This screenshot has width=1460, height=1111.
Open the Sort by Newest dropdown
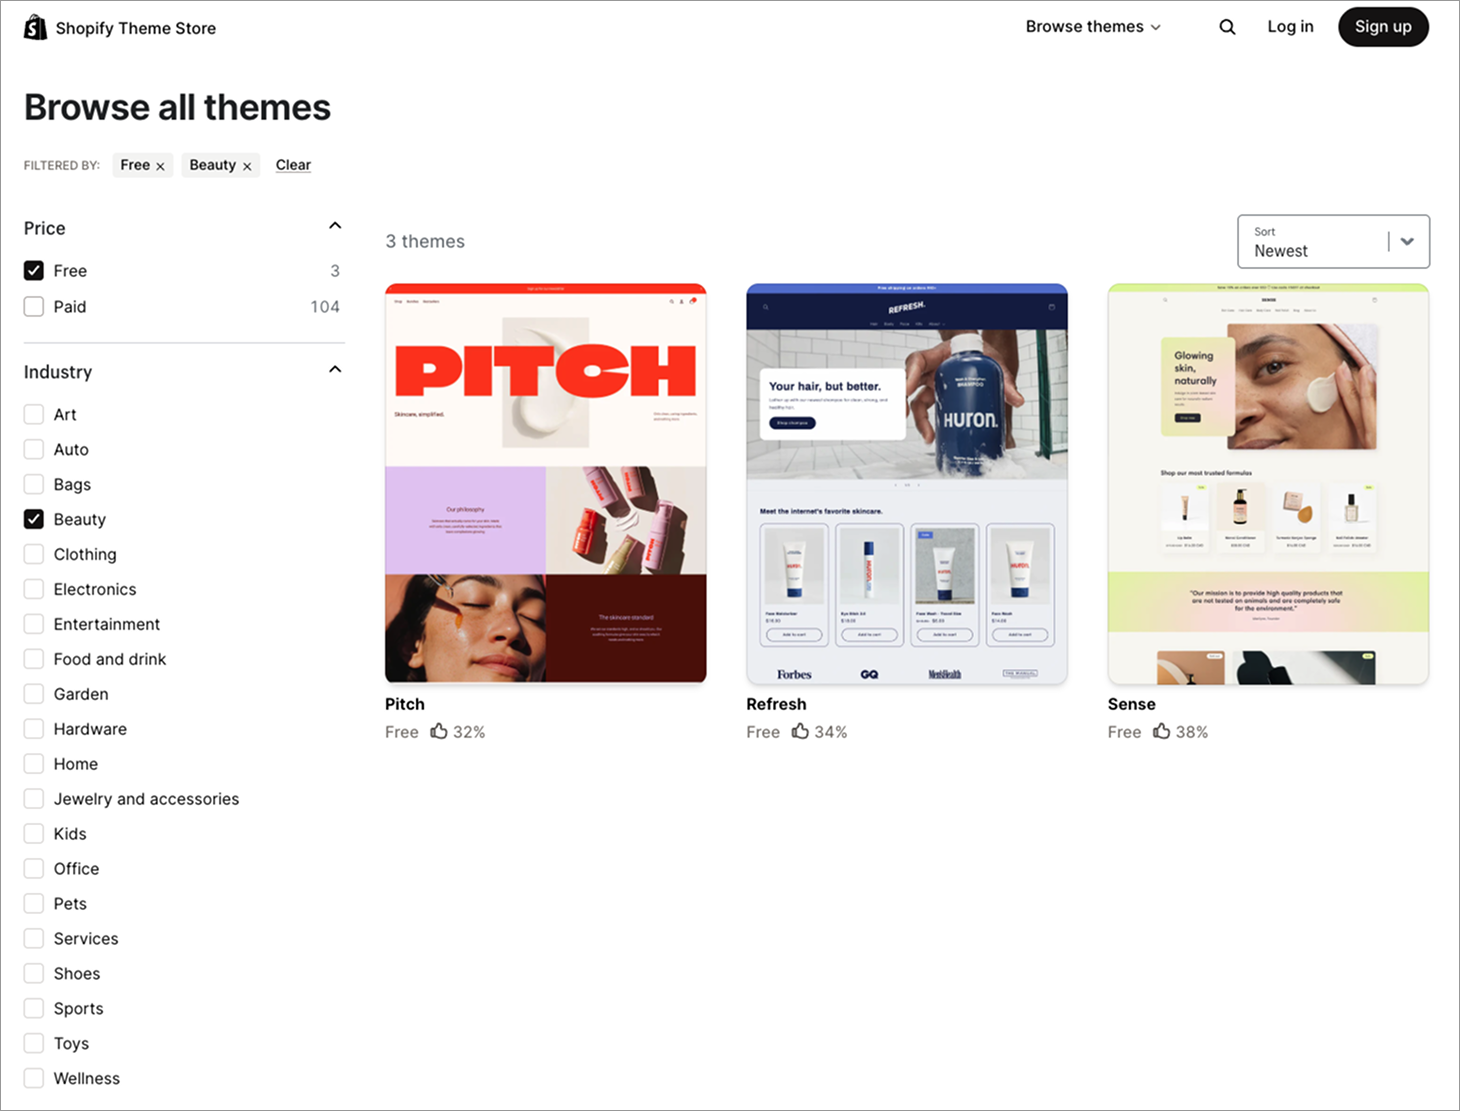coord(1333,241)
